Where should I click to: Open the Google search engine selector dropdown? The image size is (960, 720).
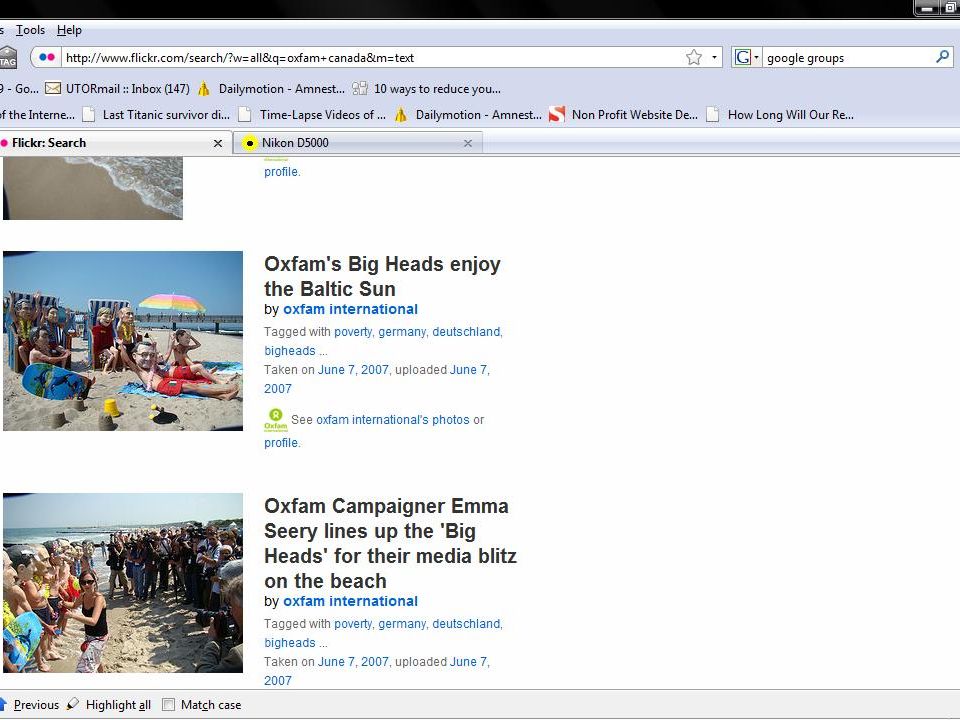click(x=746, y=58)
